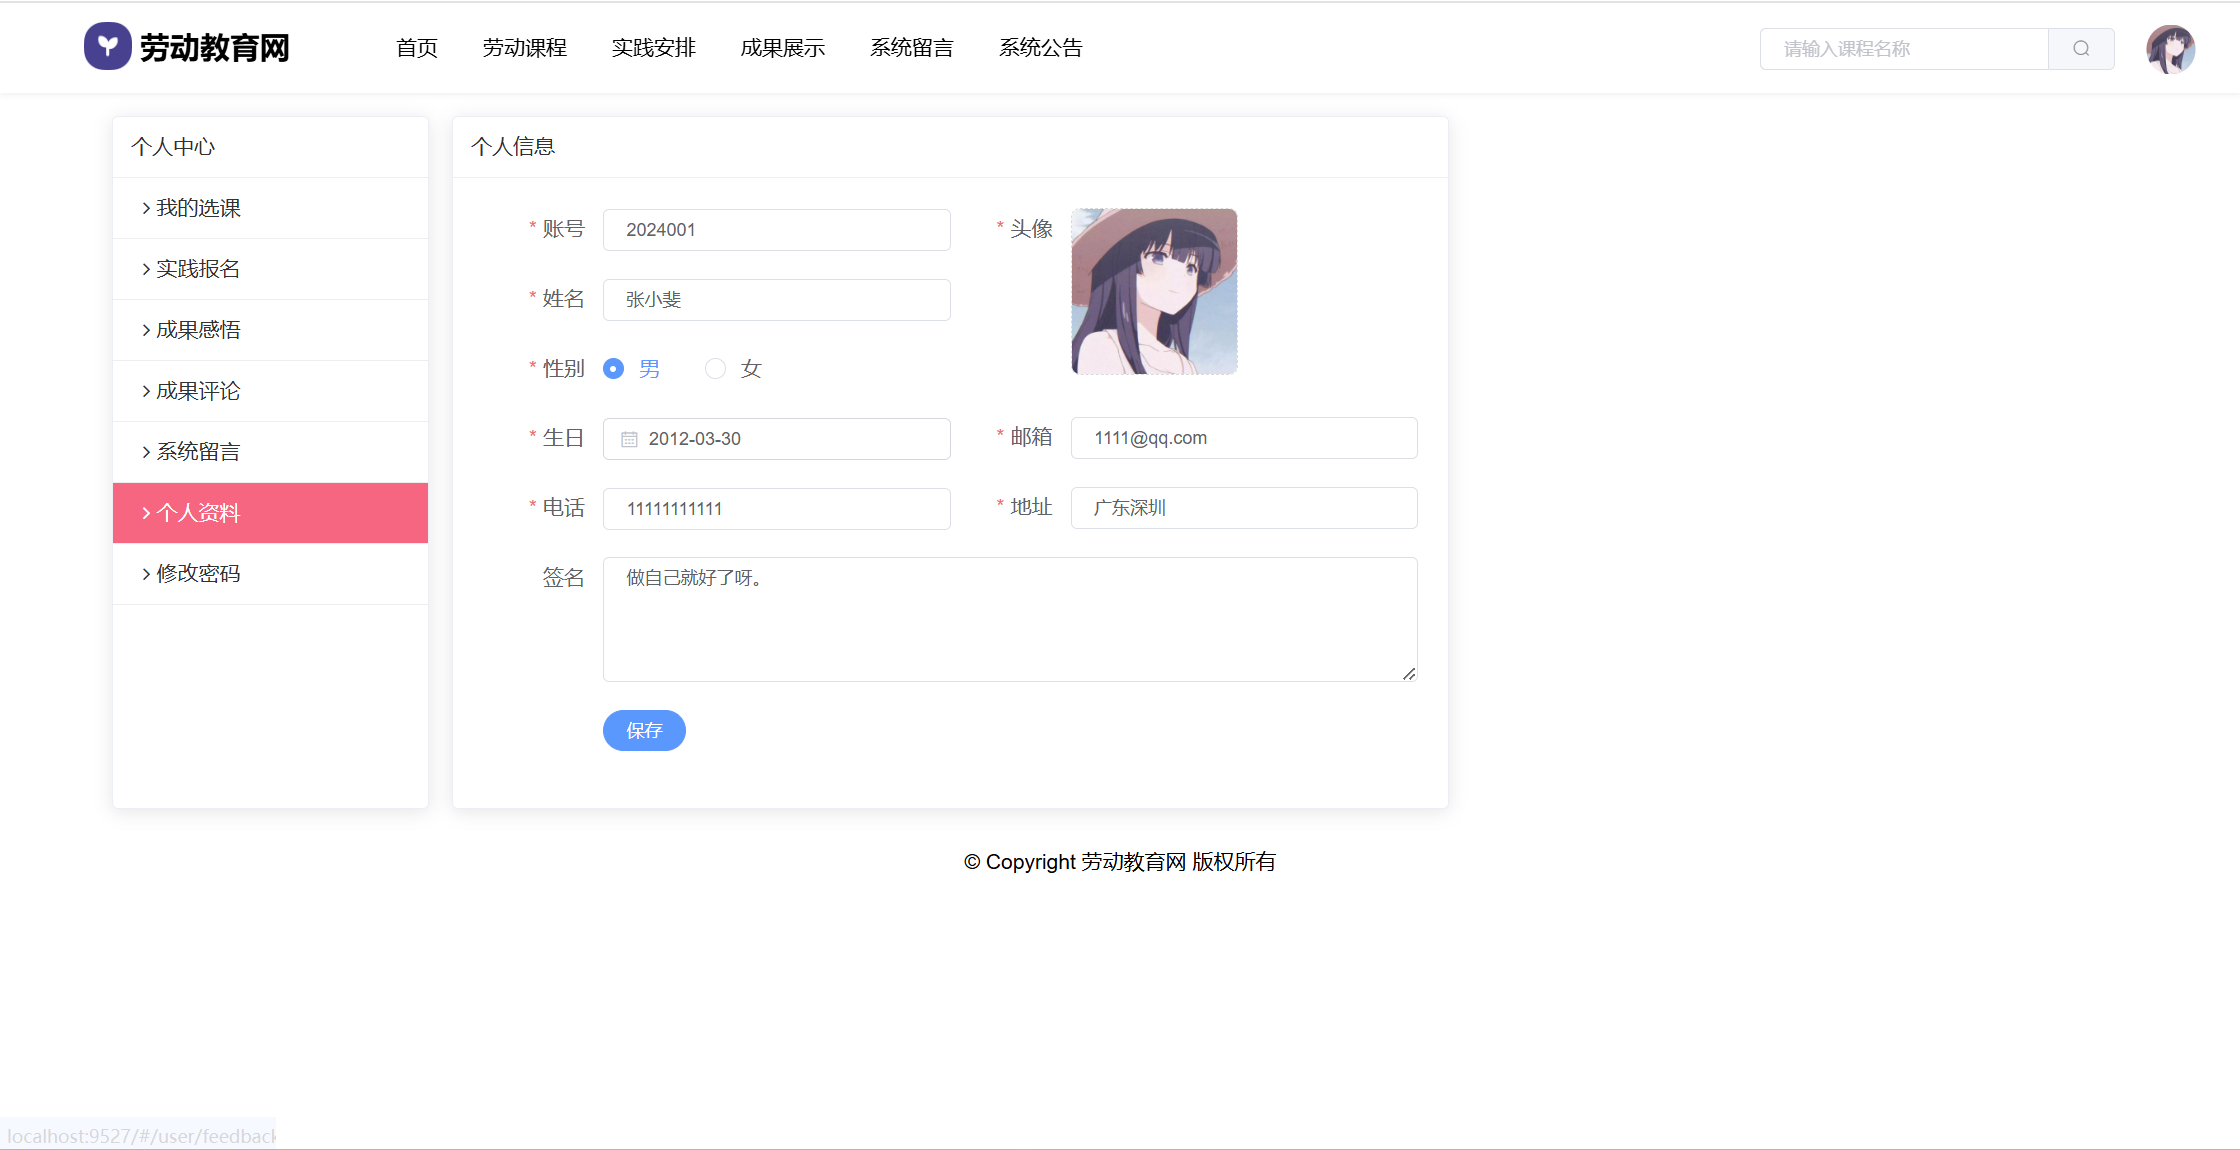Click the search magnifier icon button
Screen dimensions: 2240x1150
point(2081,49)
